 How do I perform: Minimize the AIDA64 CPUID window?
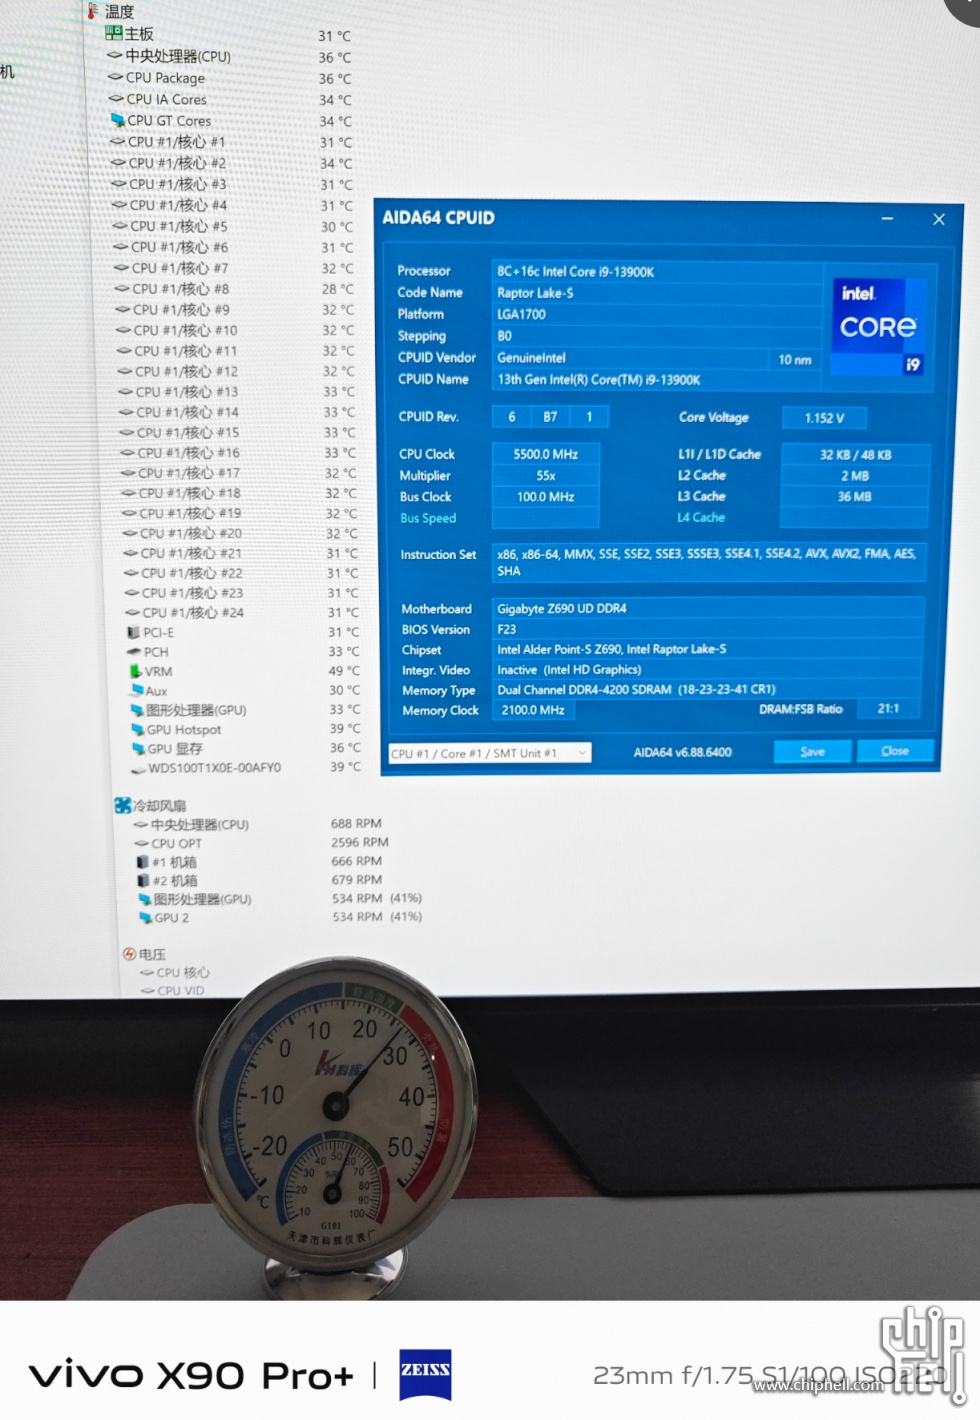pos(887,219)
